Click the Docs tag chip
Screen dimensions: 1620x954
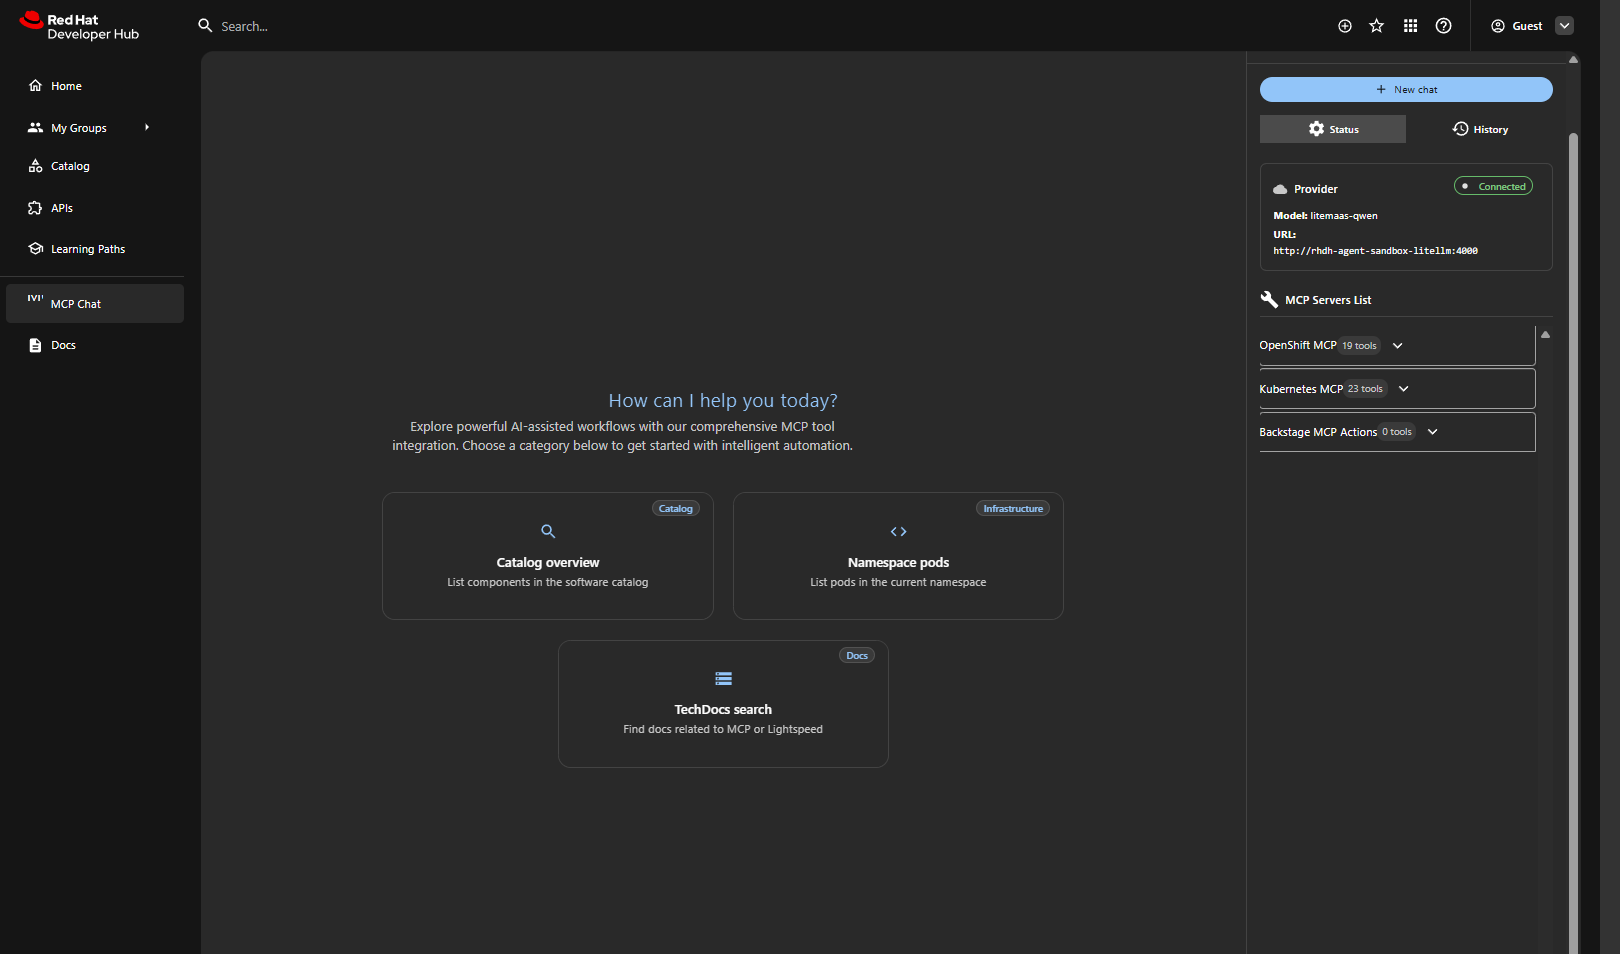857,656
